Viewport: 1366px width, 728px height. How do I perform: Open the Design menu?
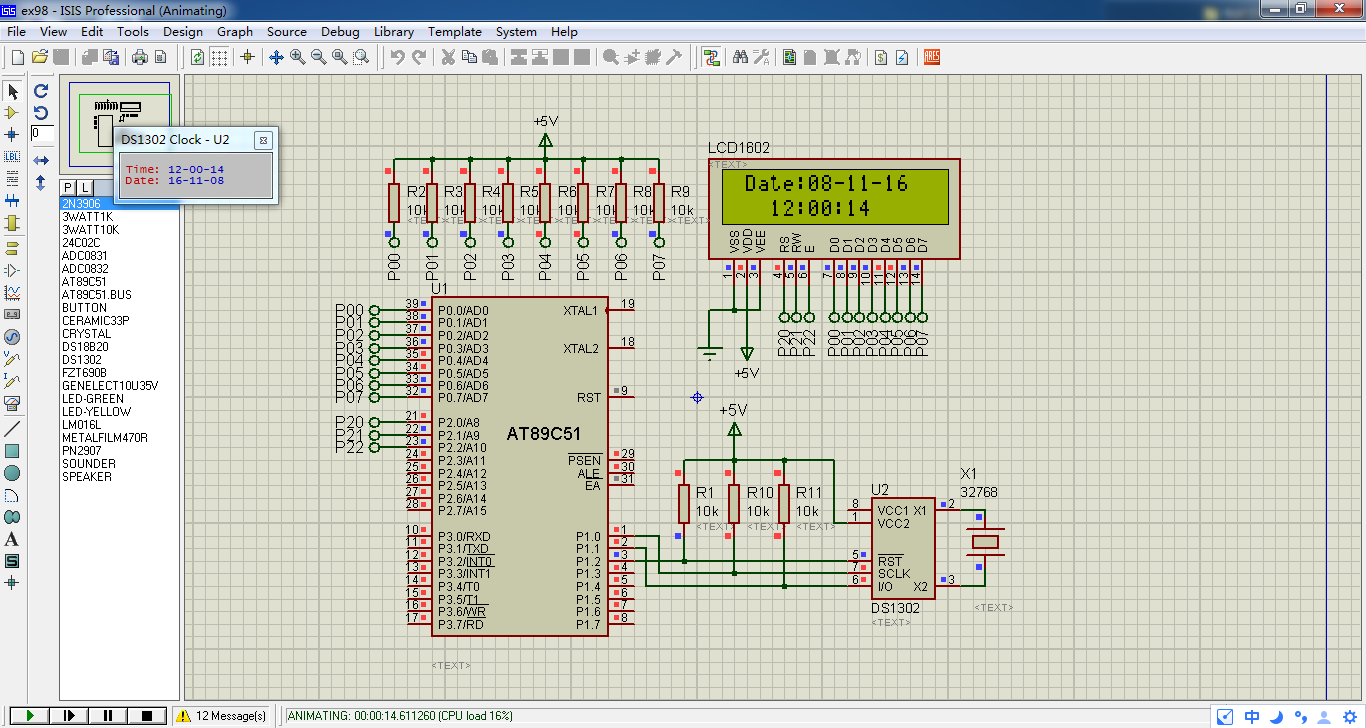click(183, 31)
